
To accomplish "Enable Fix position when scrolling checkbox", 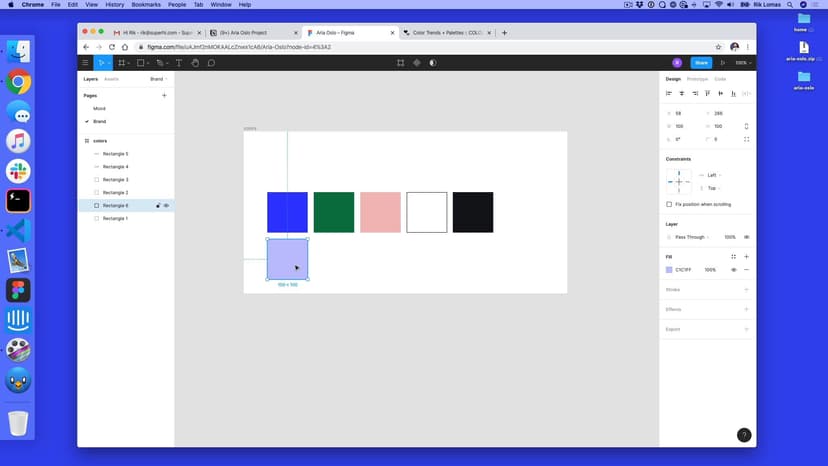I will pos(669,204).
